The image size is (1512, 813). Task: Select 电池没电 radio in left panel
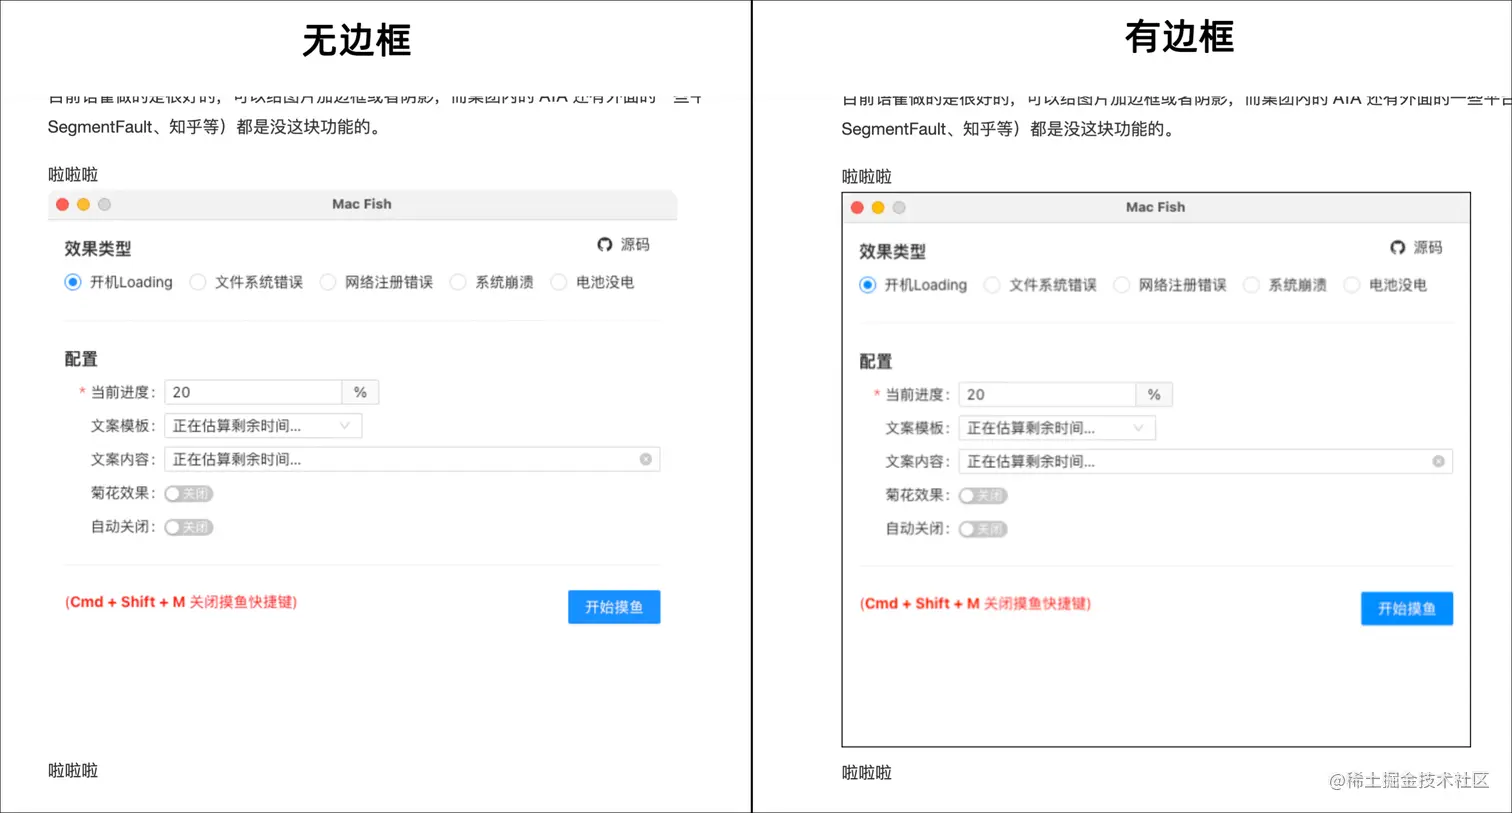pyautogui.click(x=559, y=283)
